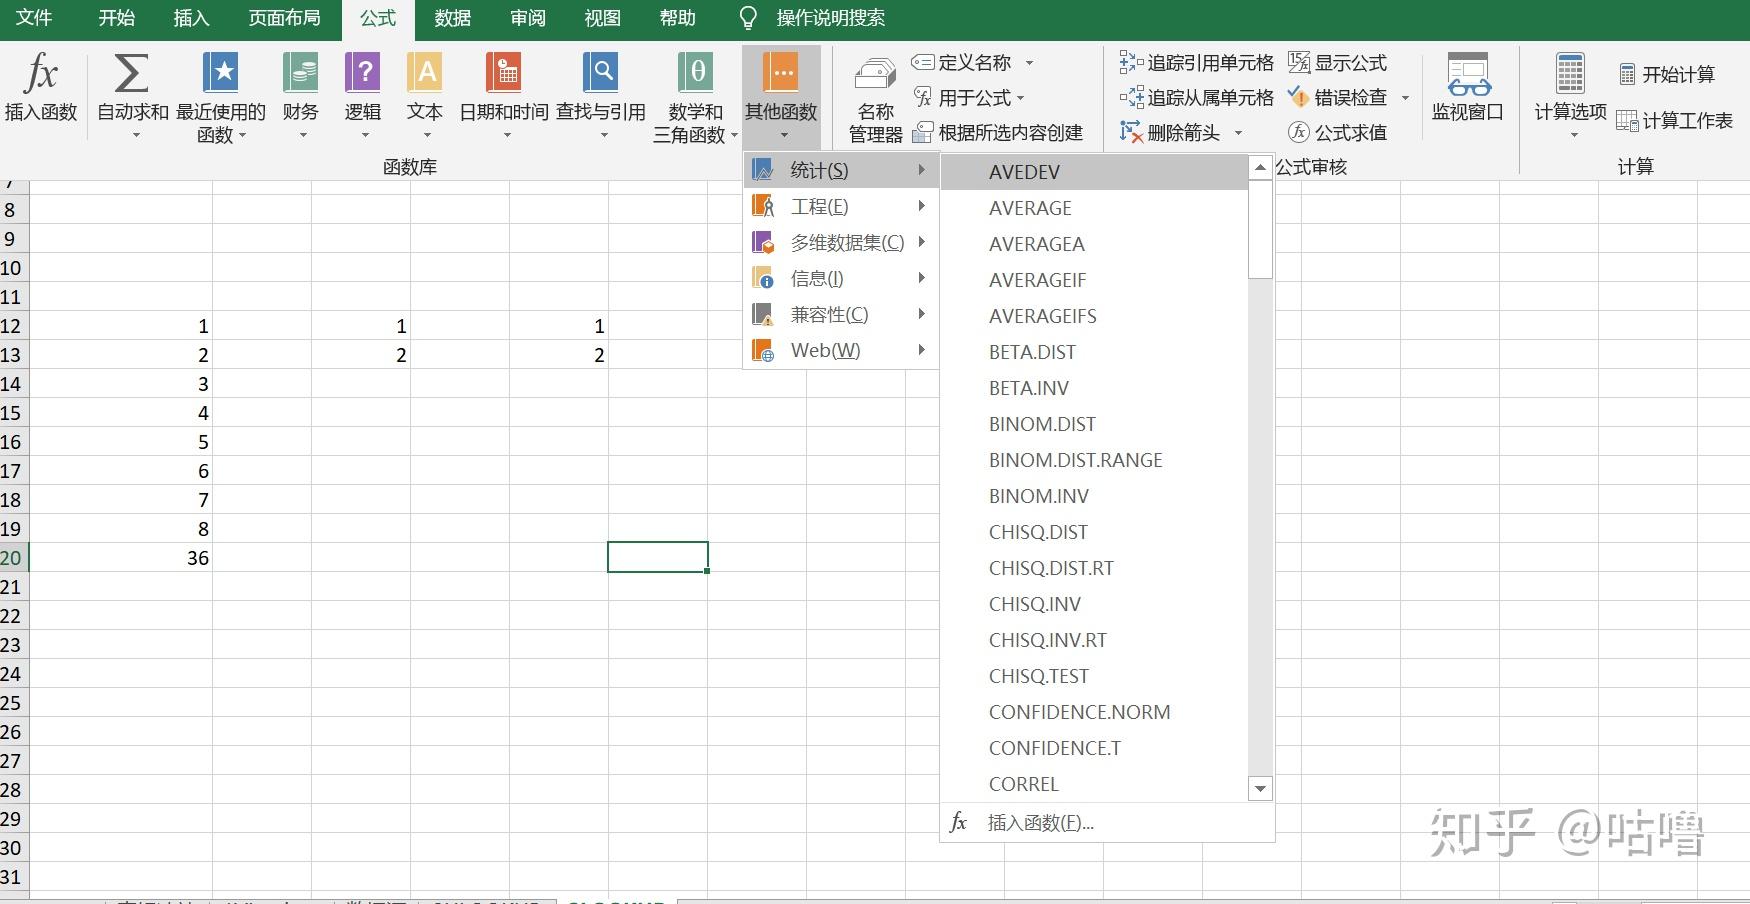
Task: Click the function list scrollbar thumb
Action: tap(1260, 229)
